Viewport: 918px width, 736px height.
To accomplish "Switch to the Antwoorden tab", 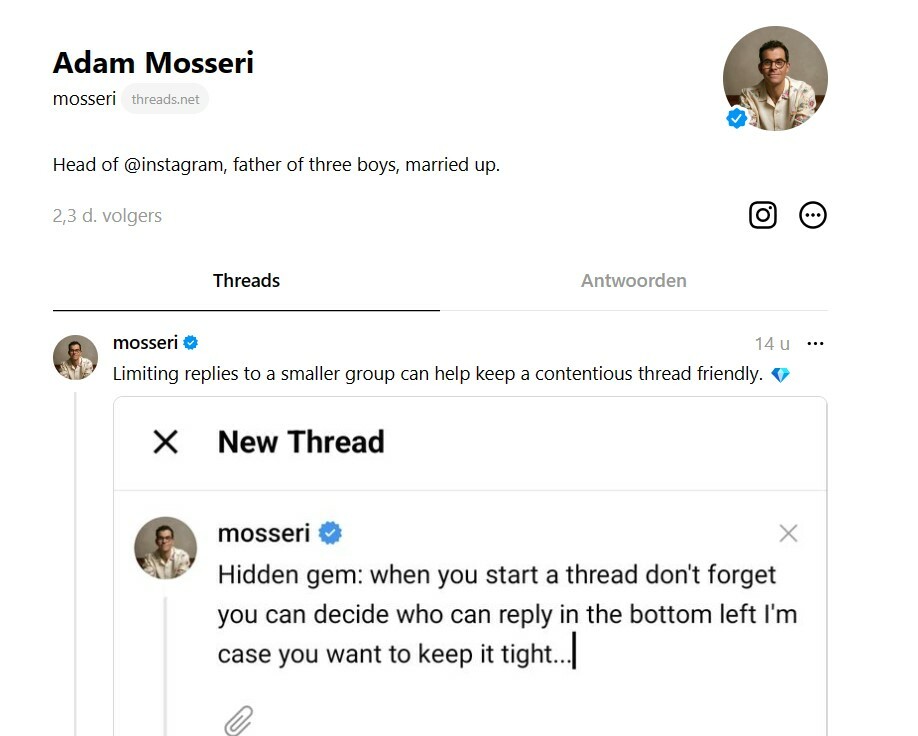I will coord(633,281).
